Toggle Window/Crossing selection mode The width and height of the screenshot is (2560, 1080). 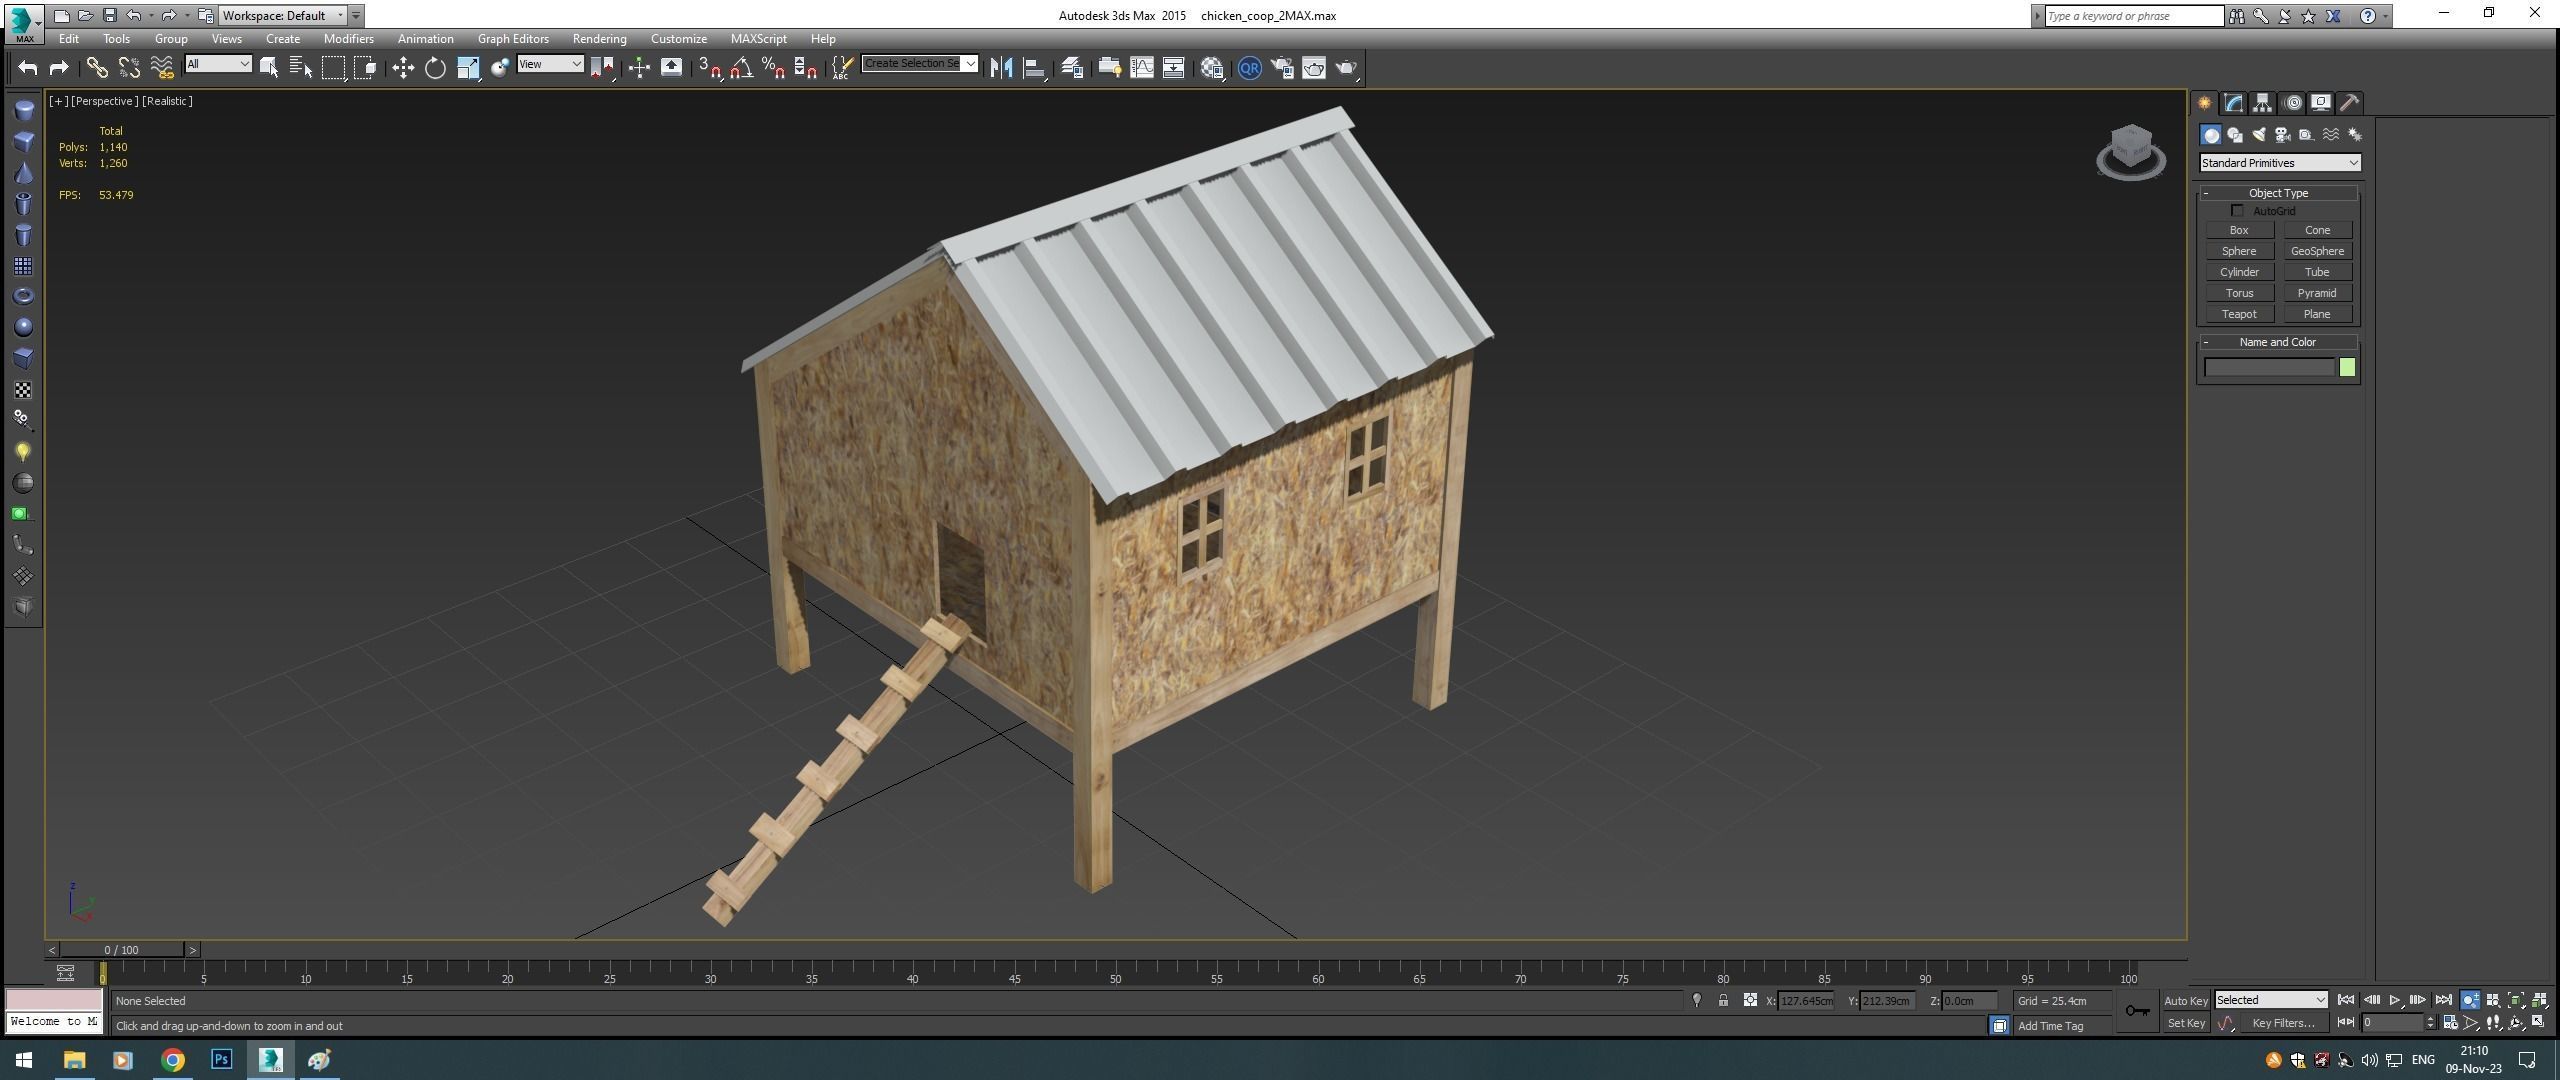[366, 68]
